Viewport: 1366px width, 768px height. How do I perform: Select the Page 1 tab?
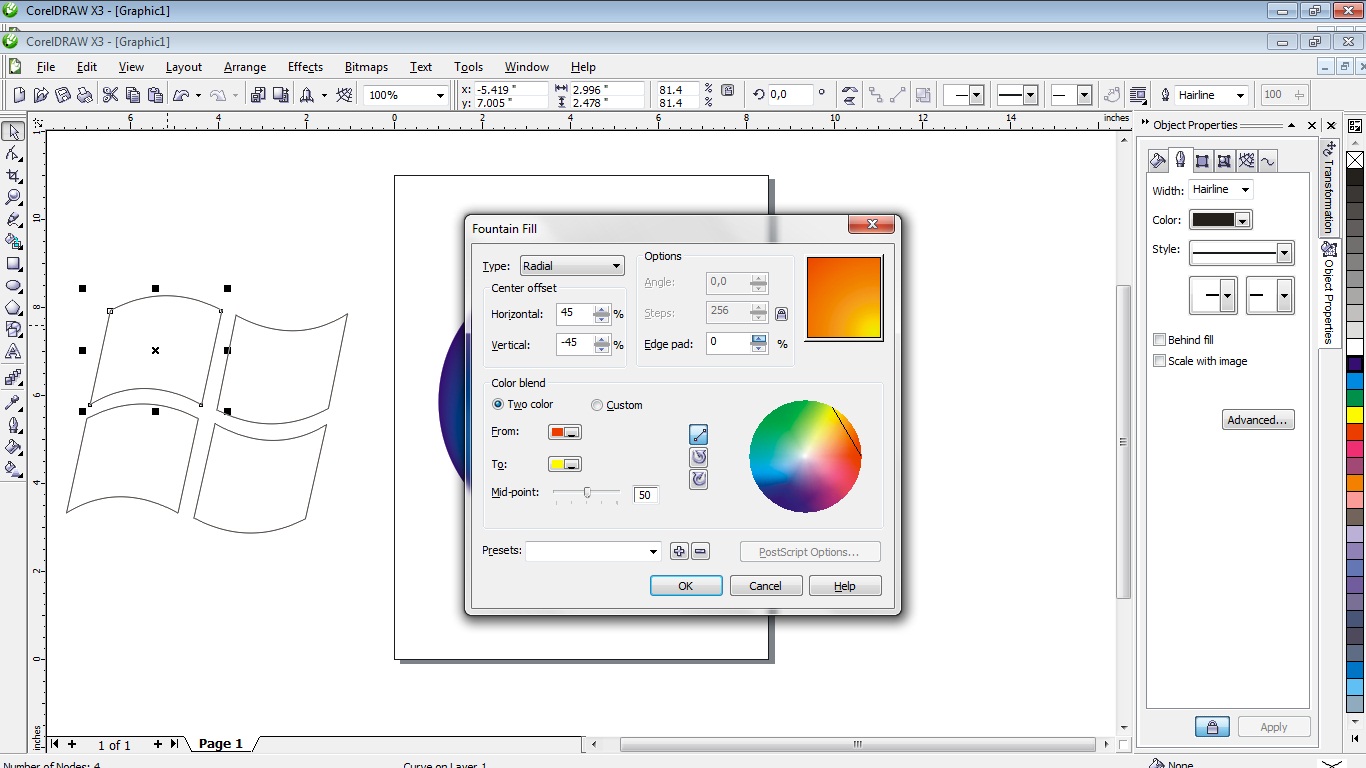(221, 744)
